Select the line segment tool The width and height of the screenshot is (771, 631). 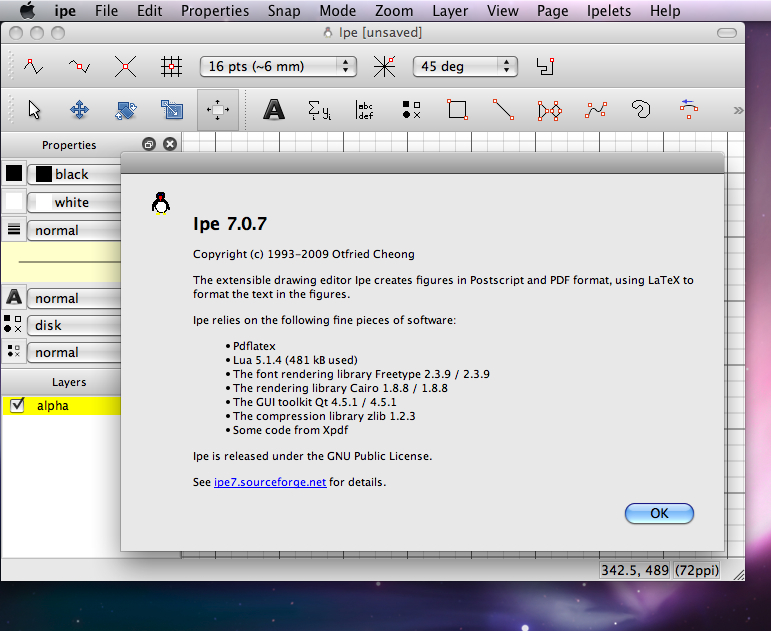pos(504,110)
